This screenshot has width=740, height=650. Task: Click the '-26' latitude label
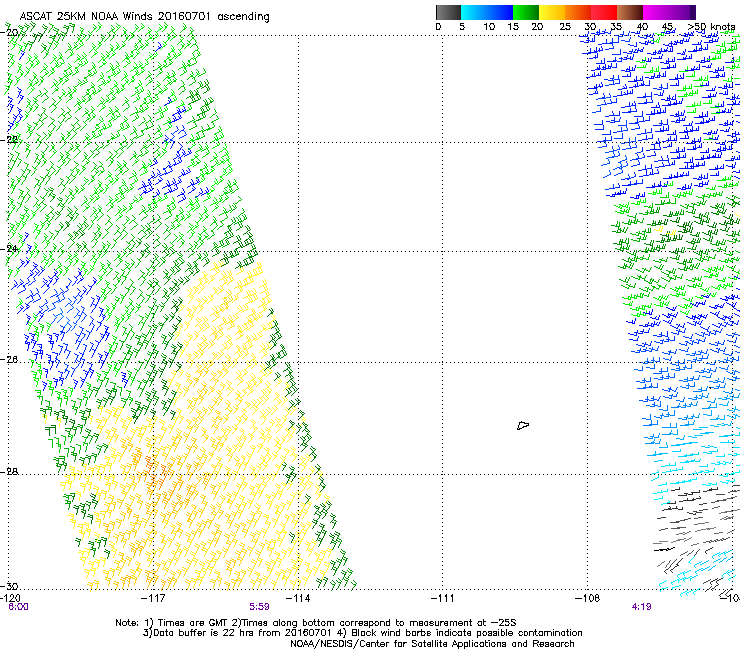[9, 360]
